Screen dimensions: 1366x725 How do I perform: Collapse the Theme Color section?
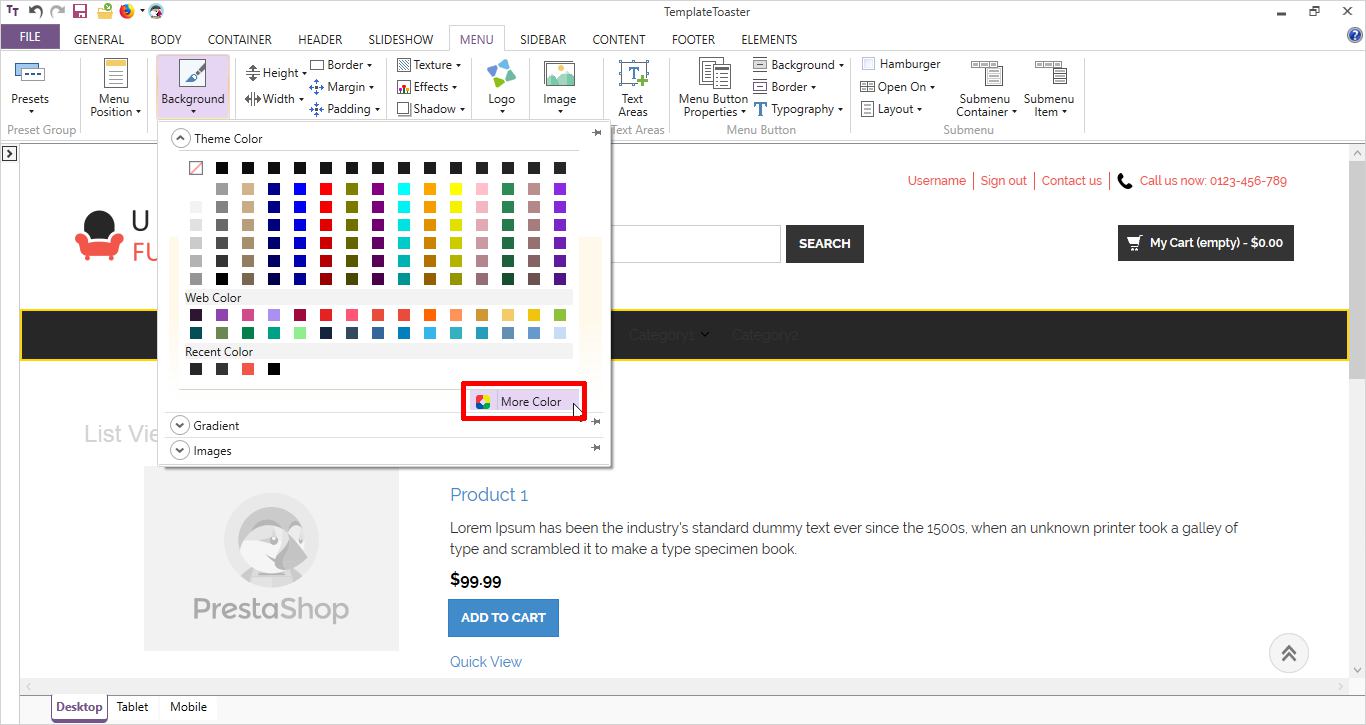pyautogui.click(x=180, y=139)
